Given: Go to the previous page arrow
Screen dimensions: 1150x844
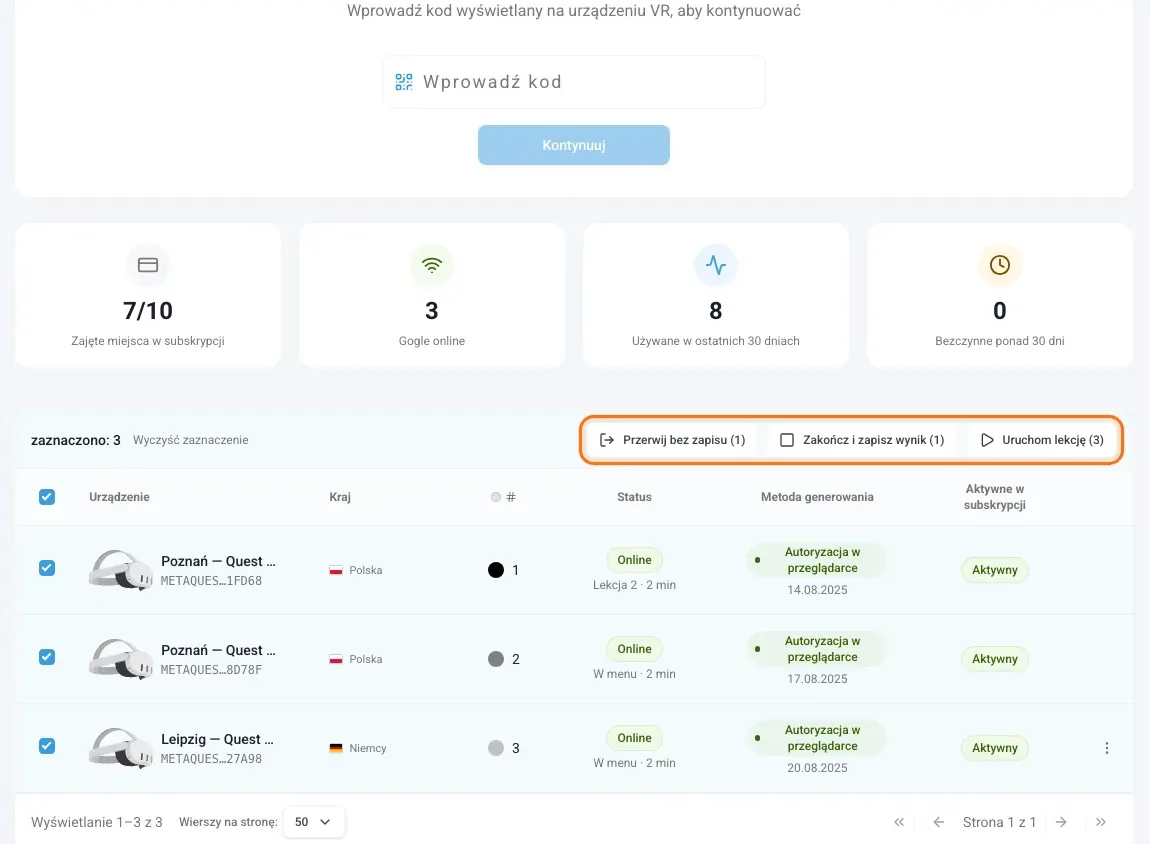Looking at the screenshot, I should pyautogui.click(x=938, y=822).
